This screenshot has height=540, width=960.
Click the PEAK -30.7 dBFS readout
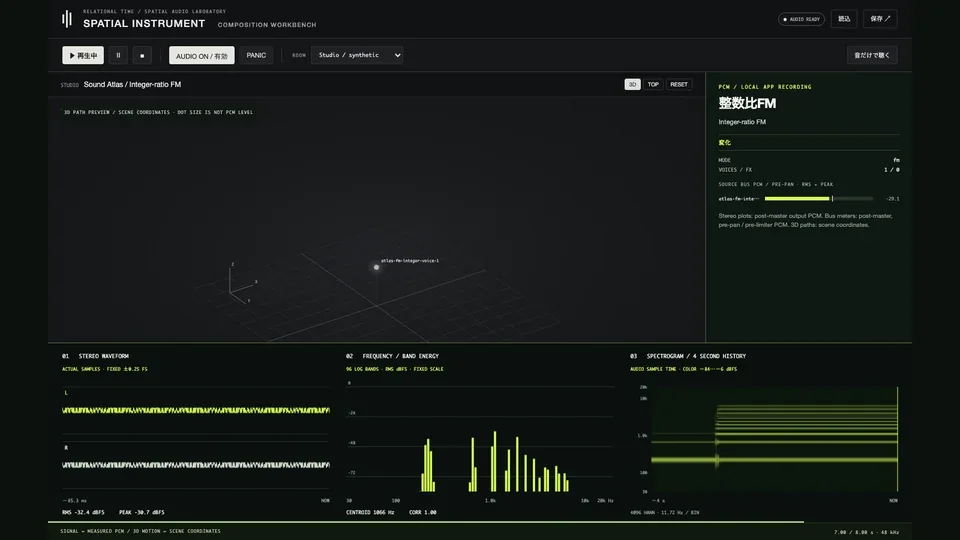pyautogui.click(x=141, y=512)
